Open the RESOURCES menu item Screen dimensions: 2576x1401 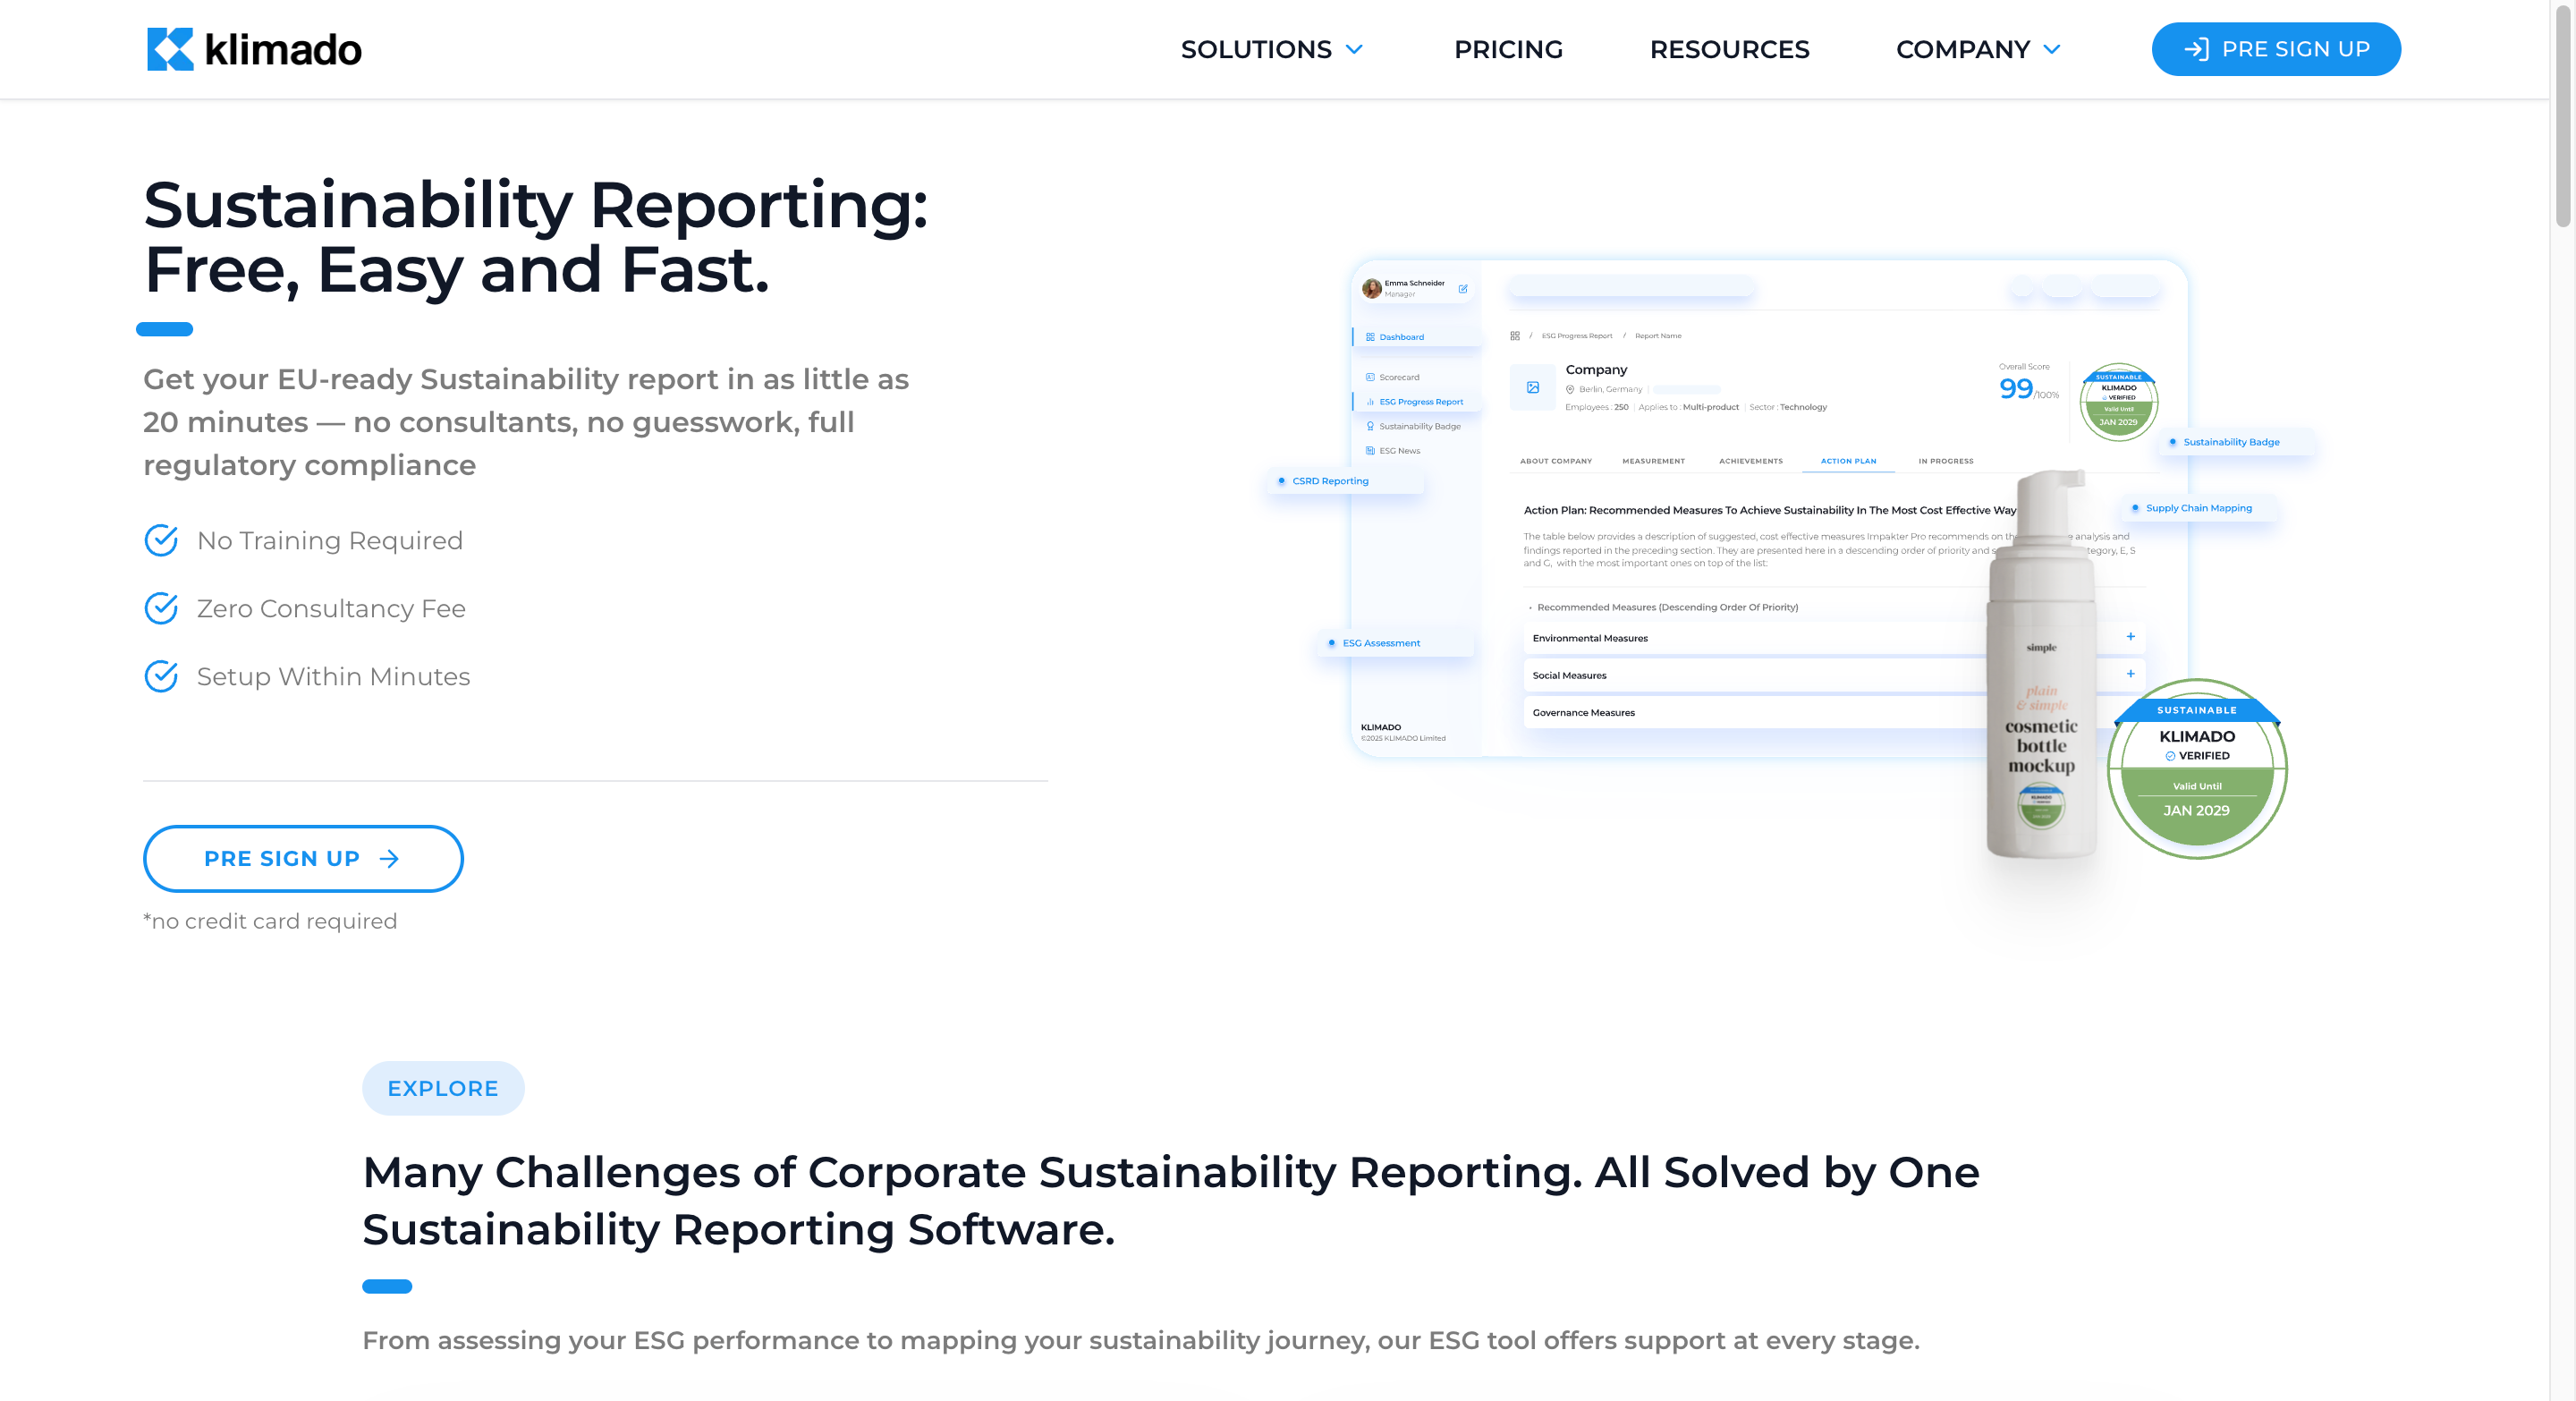coord(1729,49)
